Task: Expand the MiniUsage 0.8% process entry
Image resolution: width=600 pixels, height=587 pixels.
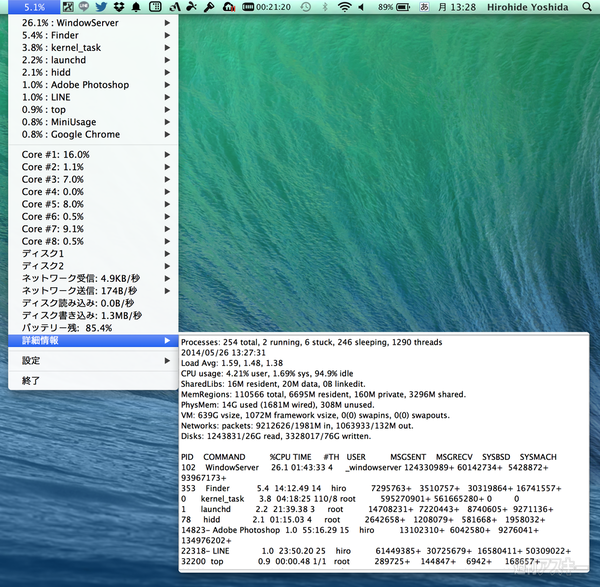Action: (x=93, y=122)
